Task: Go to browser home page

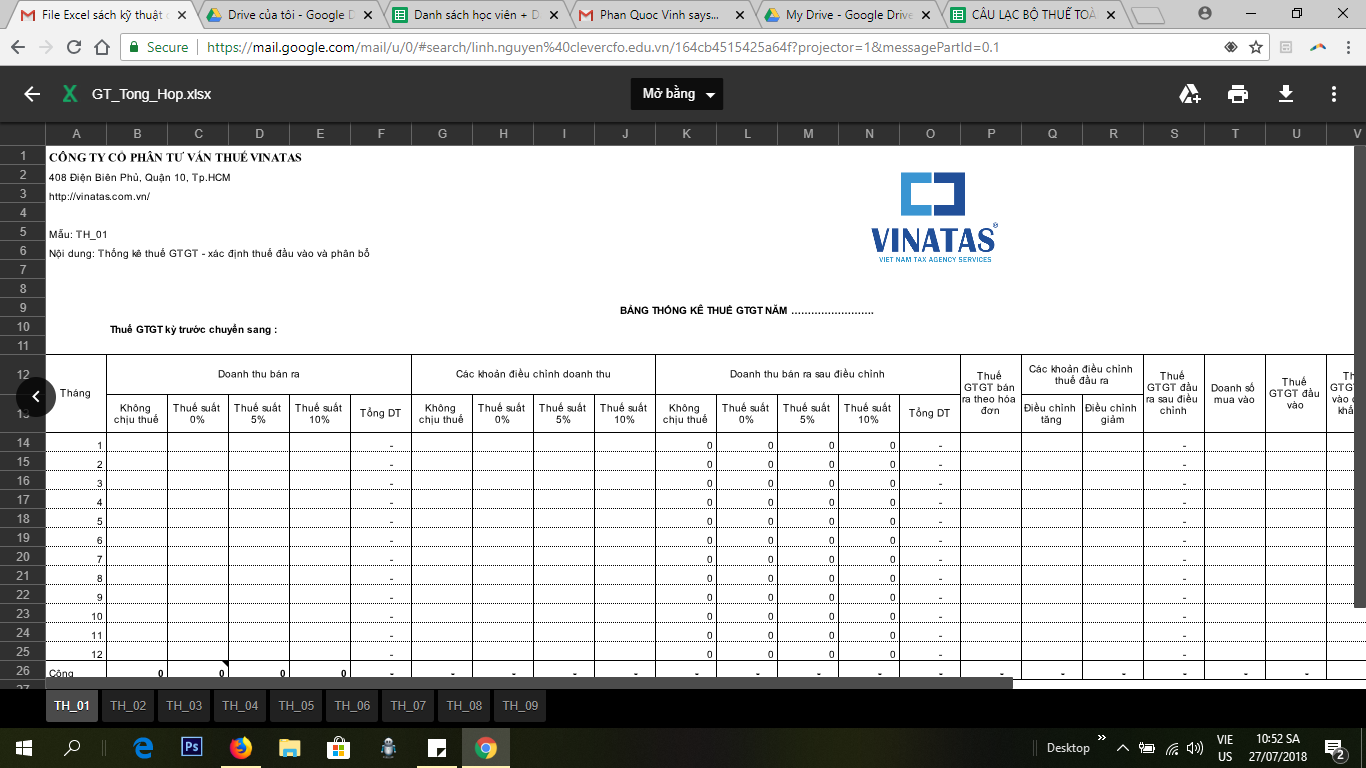Action: coord(101,47)
